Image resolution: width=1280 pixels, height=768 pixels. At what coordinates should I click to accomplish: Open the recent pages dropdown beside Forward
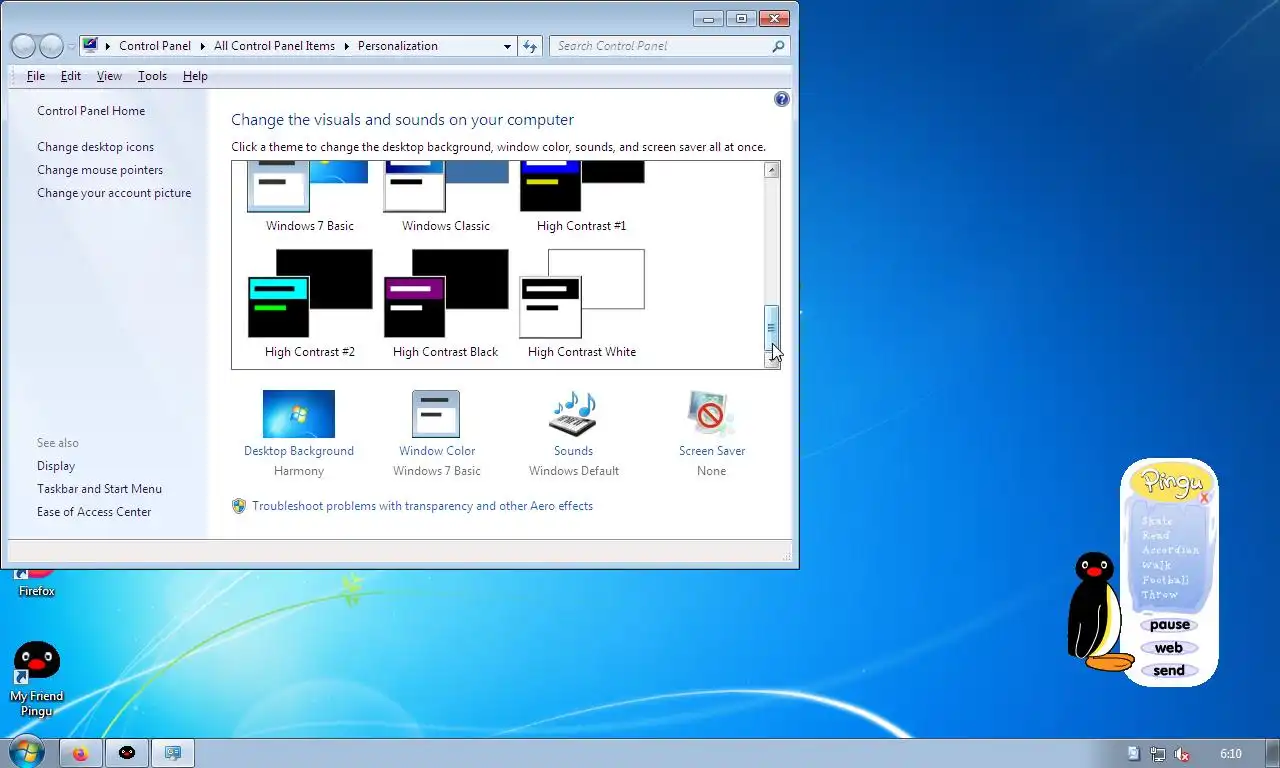click(71, 47)
